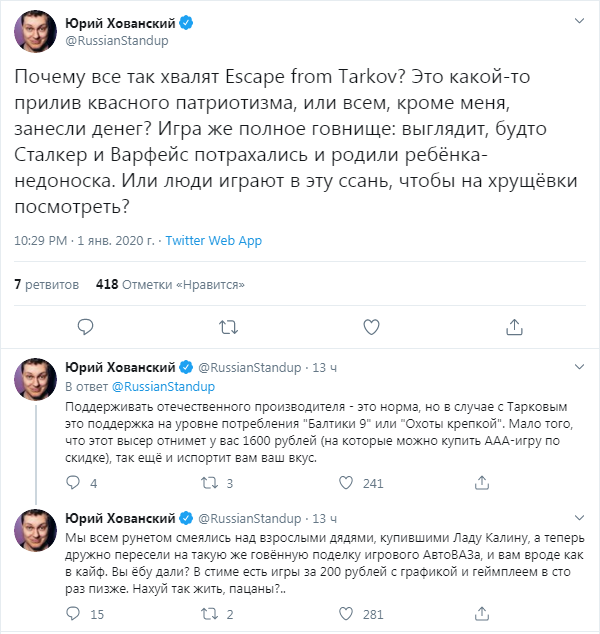Expand options chevron on first reply
Screen dimensions: 600x634
[579, 368]
